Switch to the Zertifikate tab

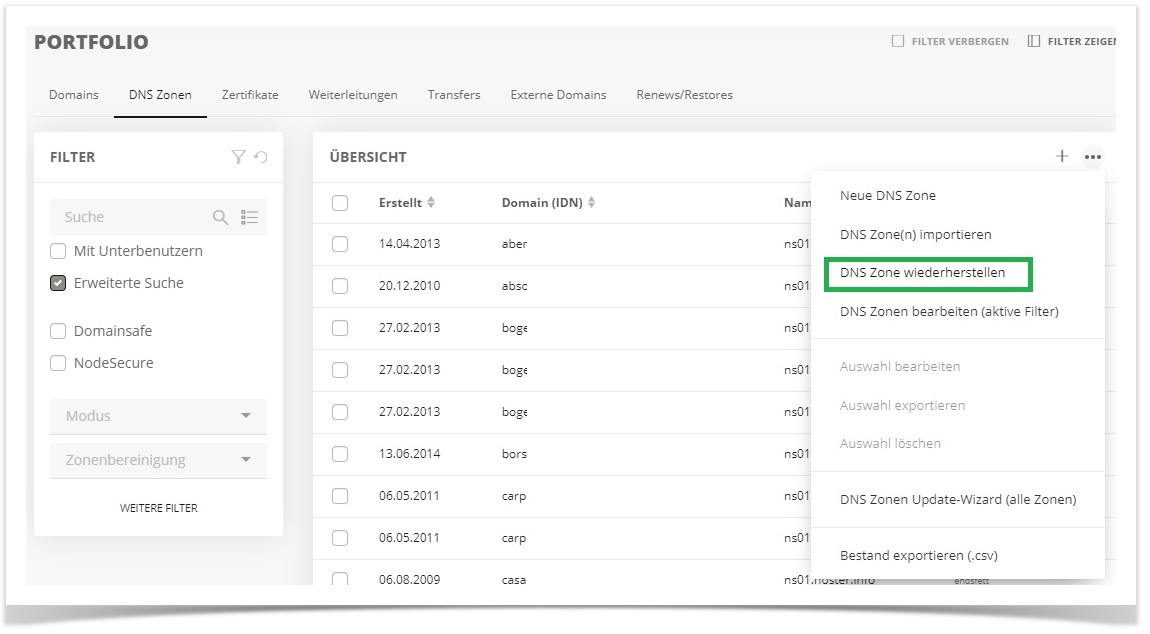(x=250, y=95)
